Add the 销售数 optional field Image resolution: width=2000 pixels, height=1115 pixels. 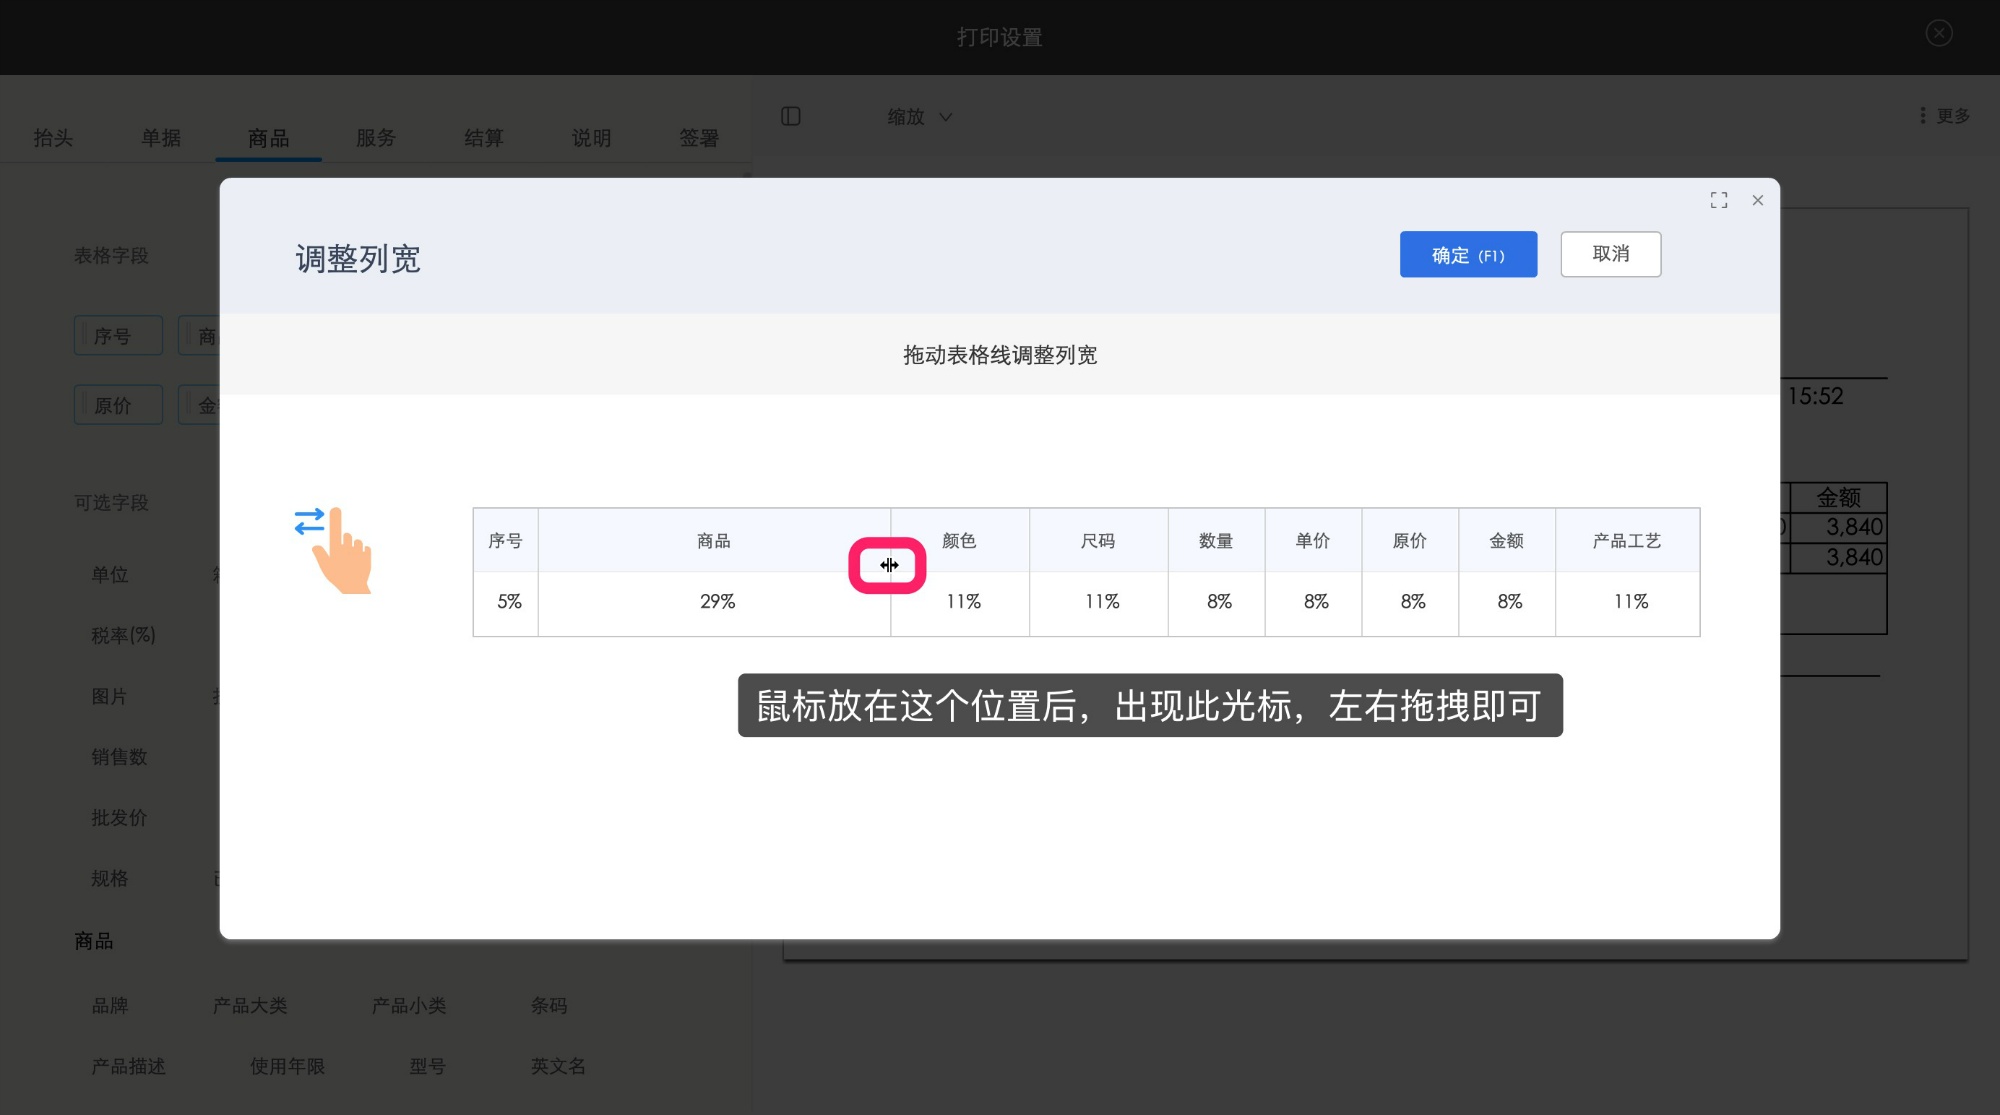click(119, 757)
